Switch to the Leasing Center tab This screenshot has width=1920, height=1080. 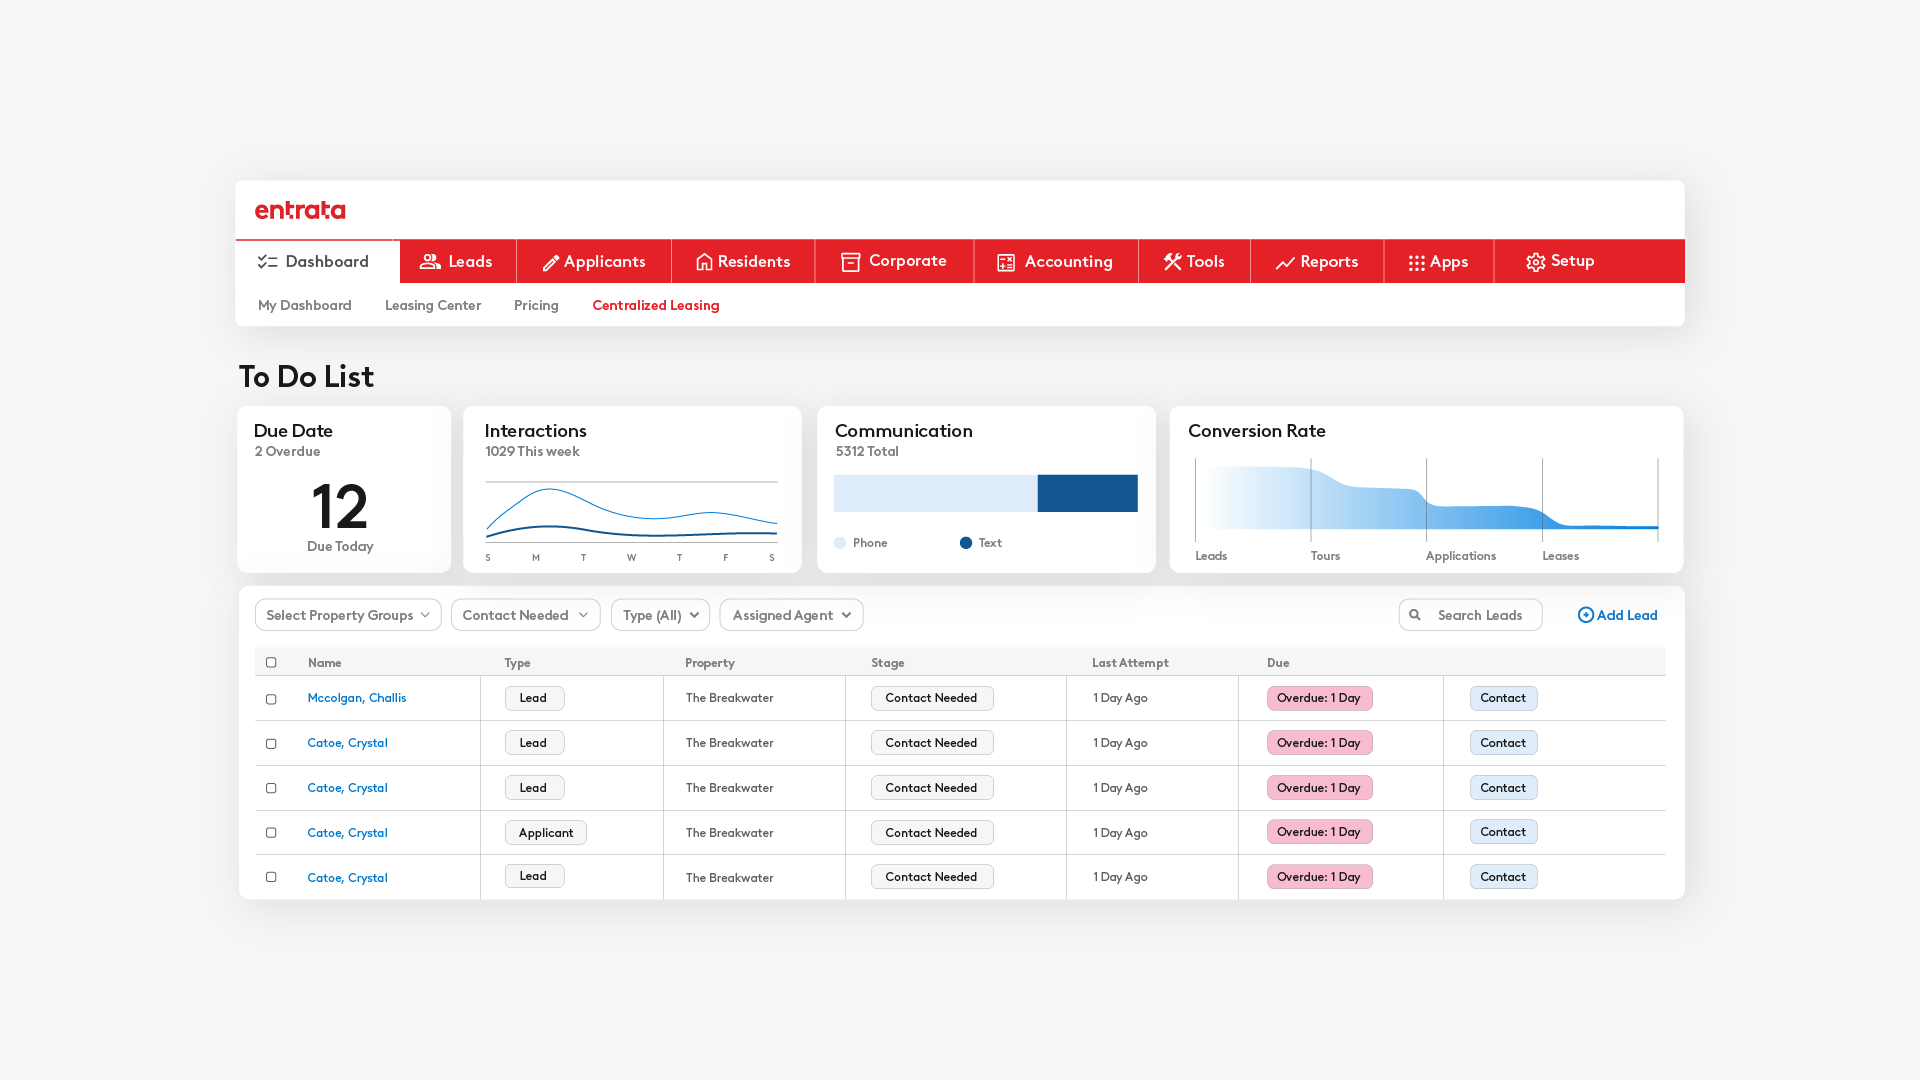432,306
